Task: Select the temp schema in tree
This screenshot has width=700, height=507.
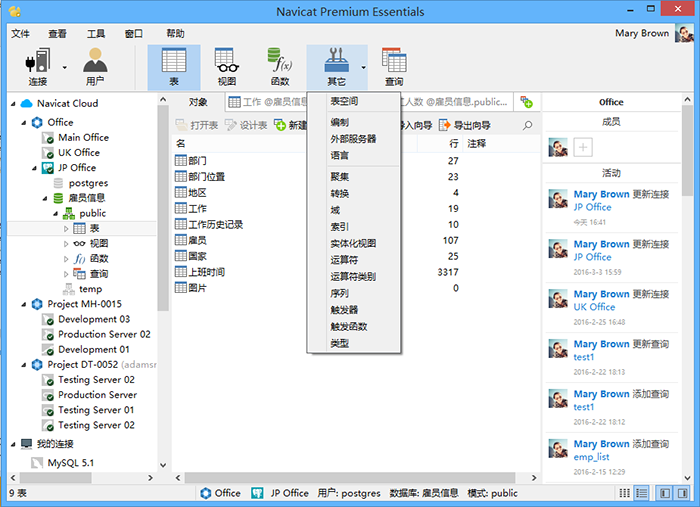Action: 91,289
